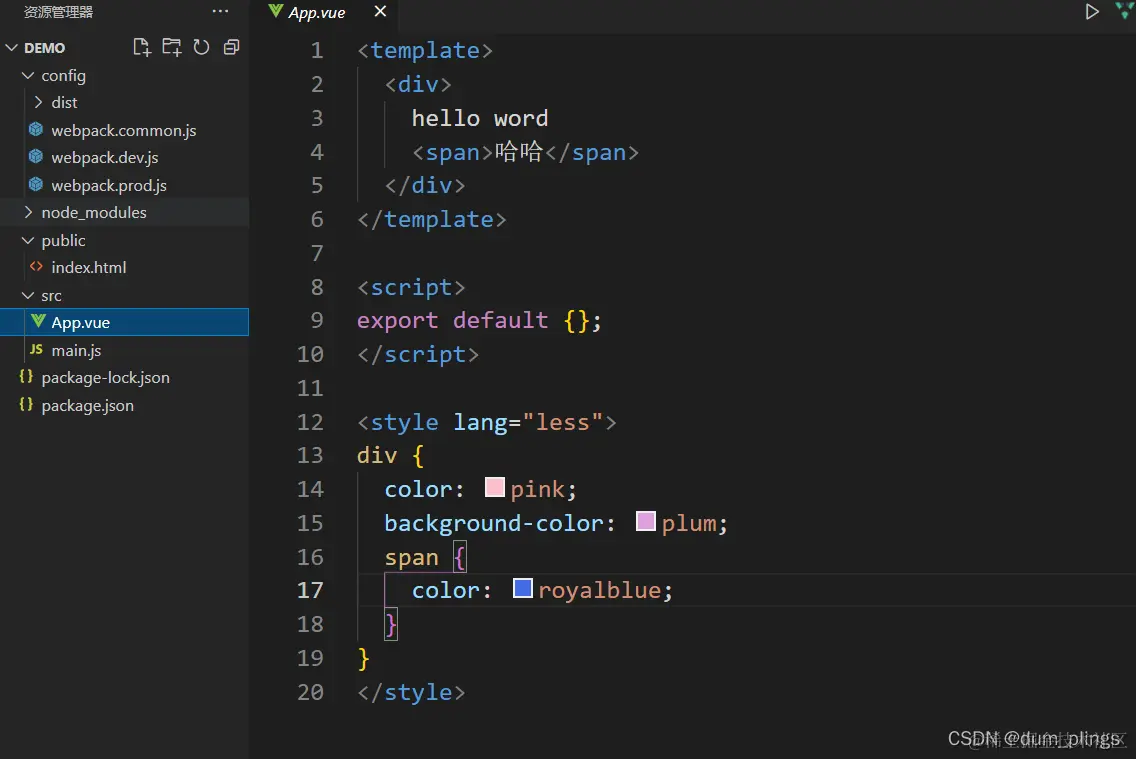Click the closing </style> tag on line 20
Viewport: 1136px width, 759px height.
click(411, 692)
